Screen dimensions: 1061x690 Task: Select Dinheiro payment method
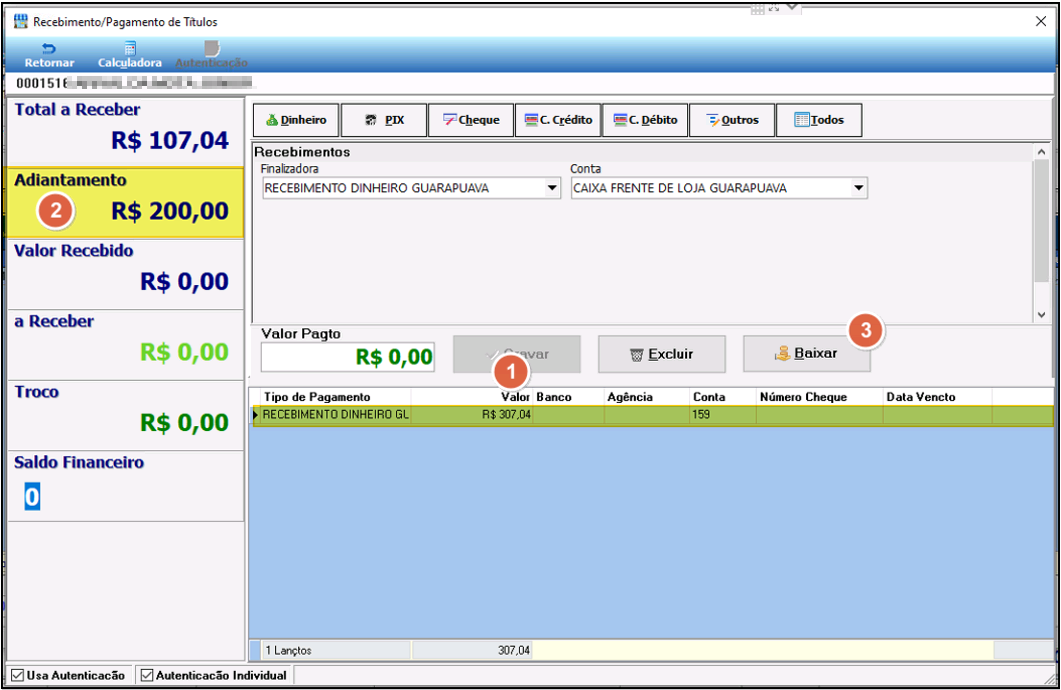pyautogui.click(x=296, y=120)
